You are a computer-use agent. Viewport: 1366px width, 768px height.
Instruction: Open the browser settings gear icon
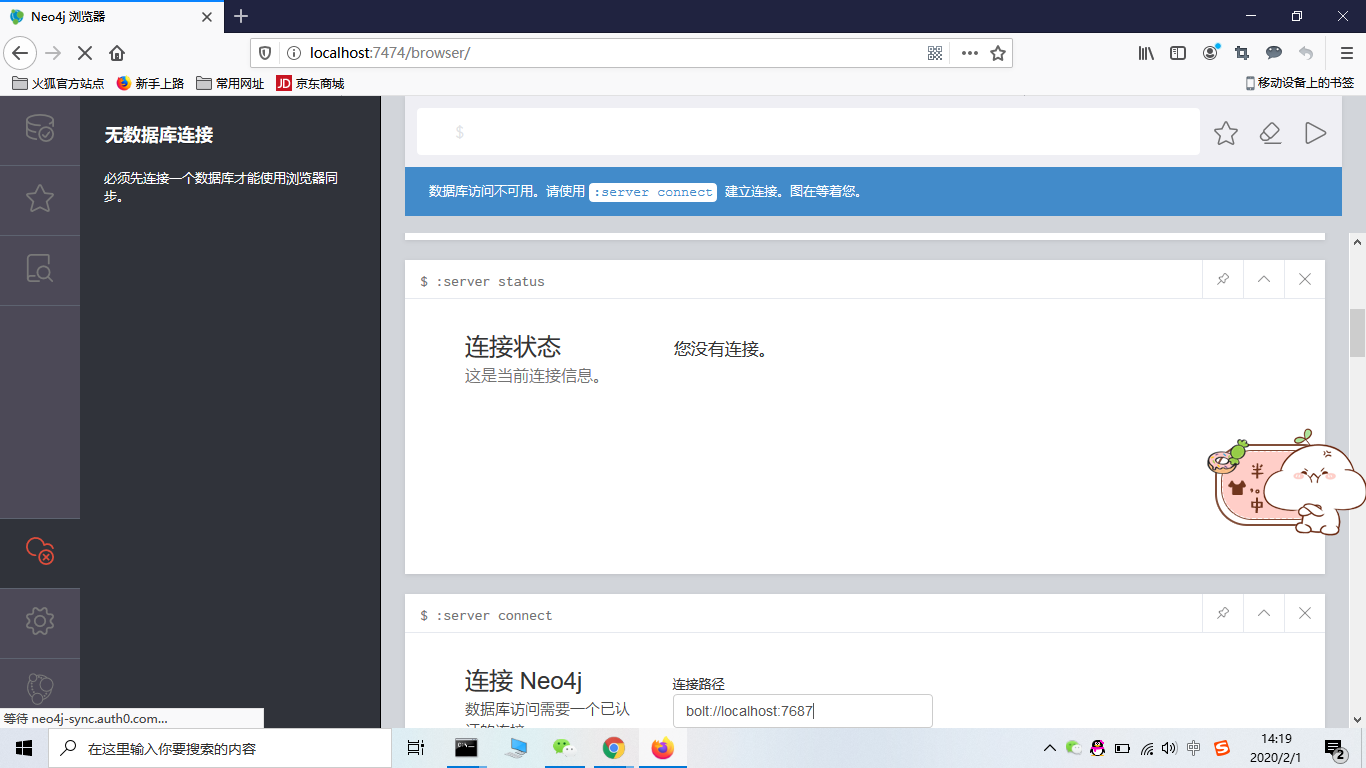tap(40, 621)
